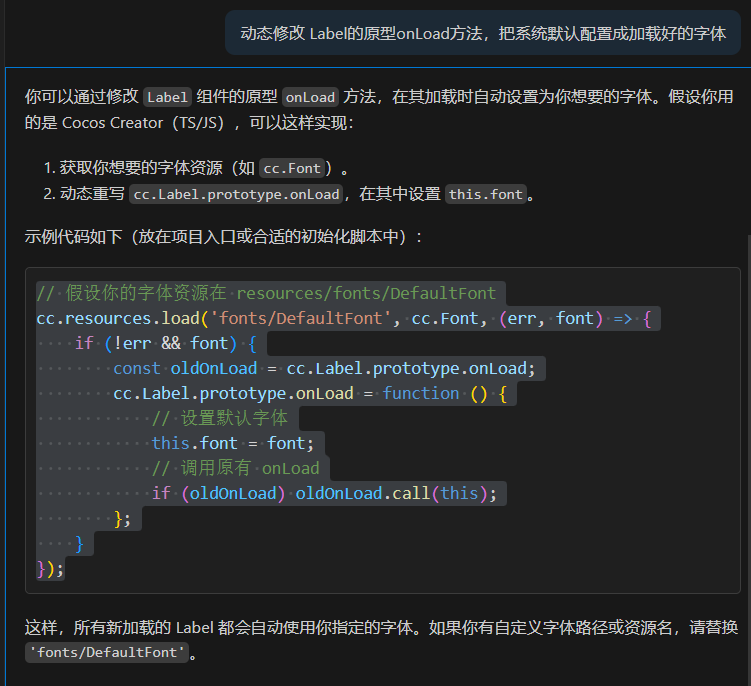Viewport: 751px width, 686px height.
Task: Click the inline code 'Label' in the first paragraph
Action: 167,97
